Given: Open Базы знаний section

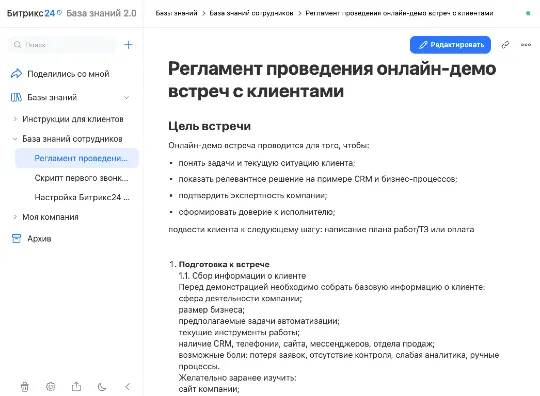Looking at the screenshot, I should click(x=52, y=97).
